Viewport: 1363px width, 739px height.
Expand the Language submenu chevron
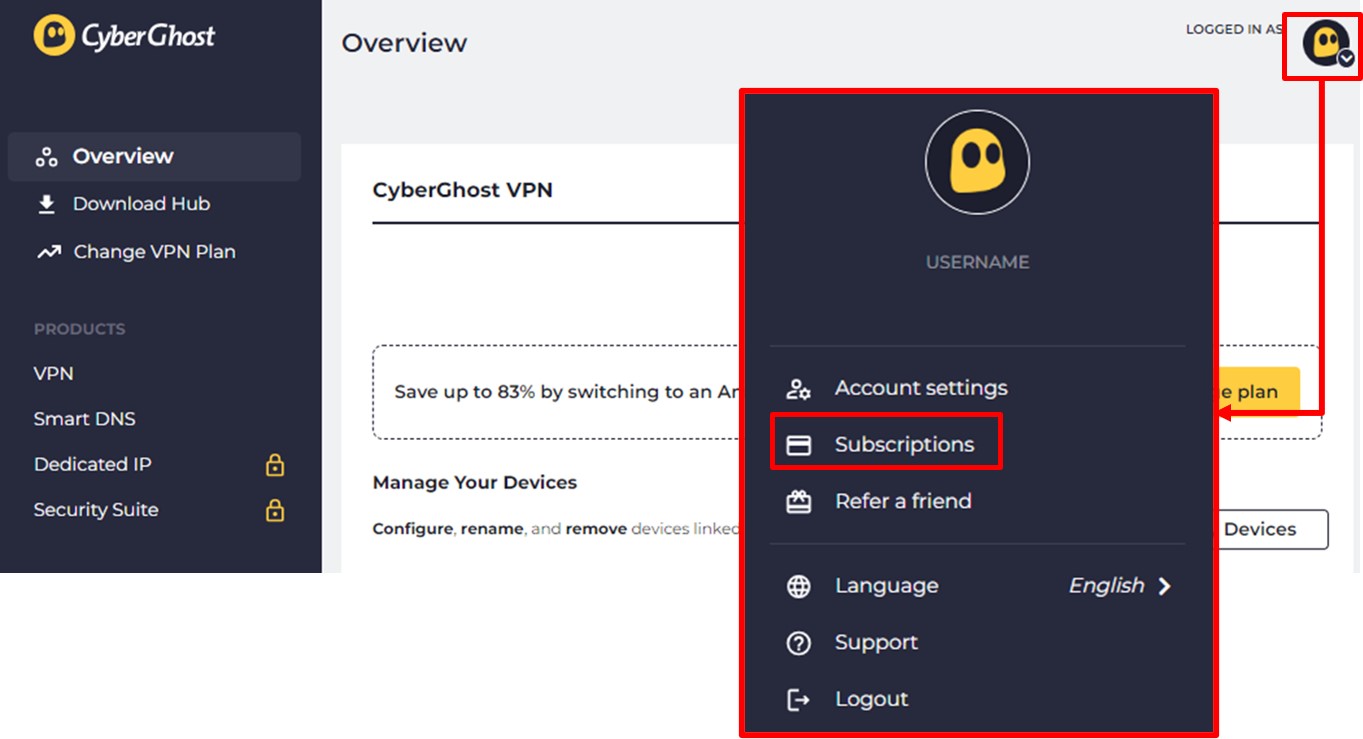click(x=1164, y=586)
